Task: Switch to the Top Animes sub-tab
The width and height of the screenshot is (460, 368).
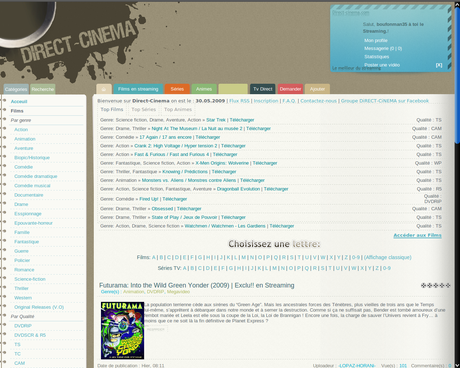Action: click(178, 109)
